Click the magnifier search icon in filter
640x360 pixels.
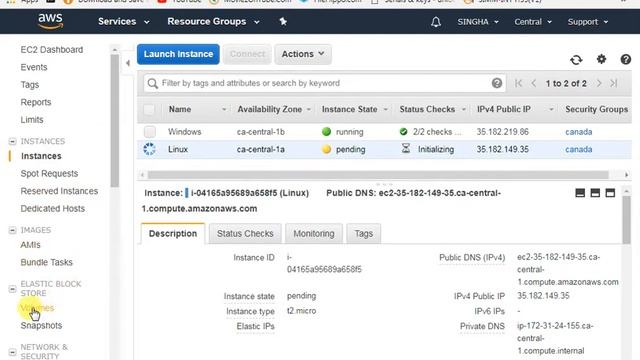coord(153,84)
